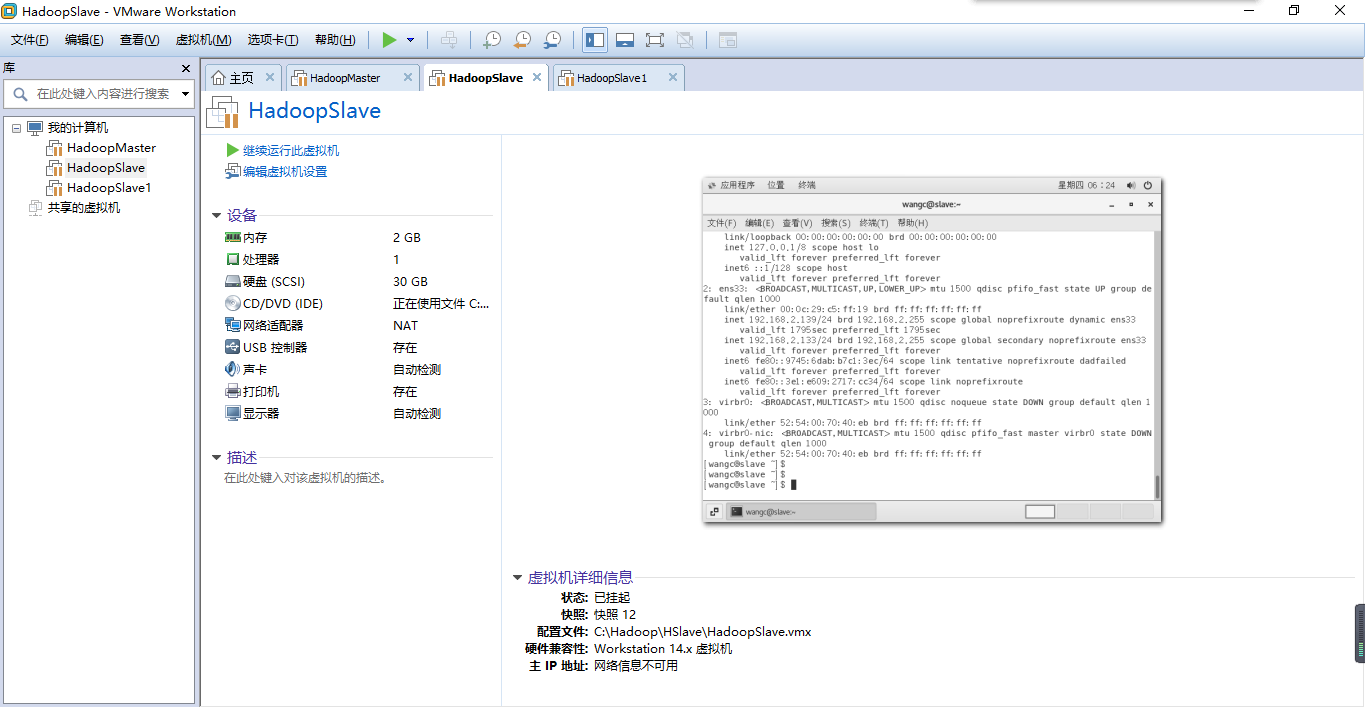Toggle the library sidebar view icon
This screenshot has width=1365, height=707.
point(595,40)
